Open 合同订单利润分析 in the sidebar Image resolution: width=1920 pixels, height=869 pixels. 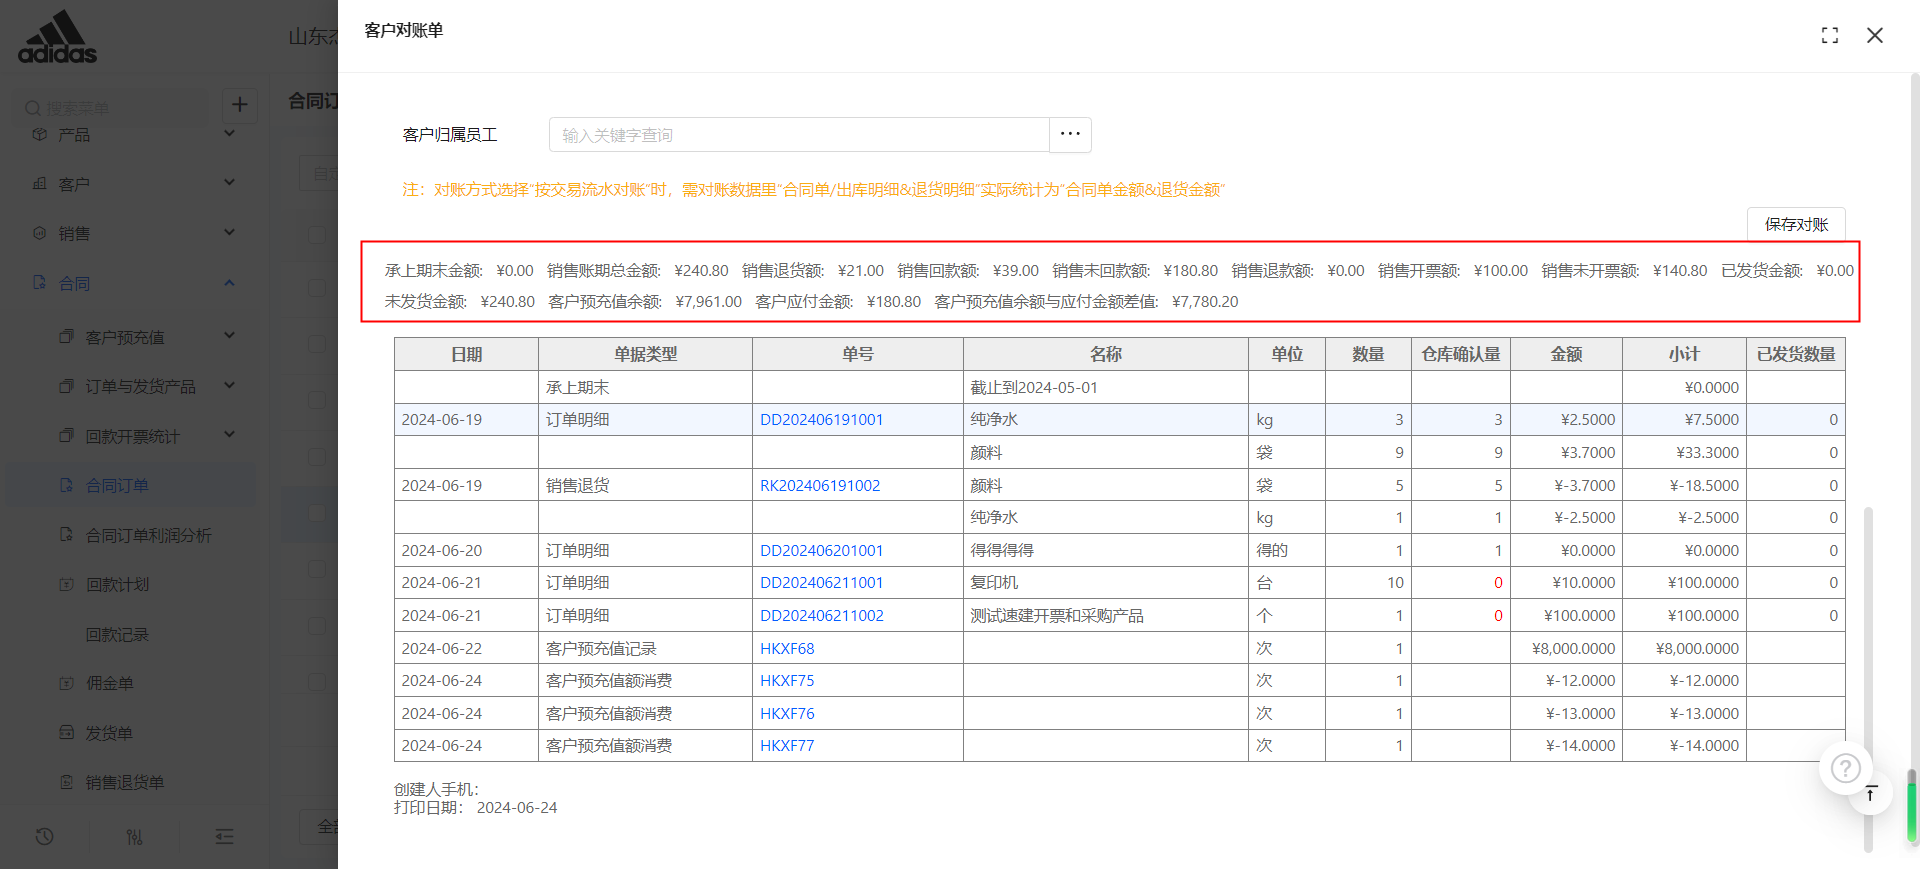click(x=148, y=535)
